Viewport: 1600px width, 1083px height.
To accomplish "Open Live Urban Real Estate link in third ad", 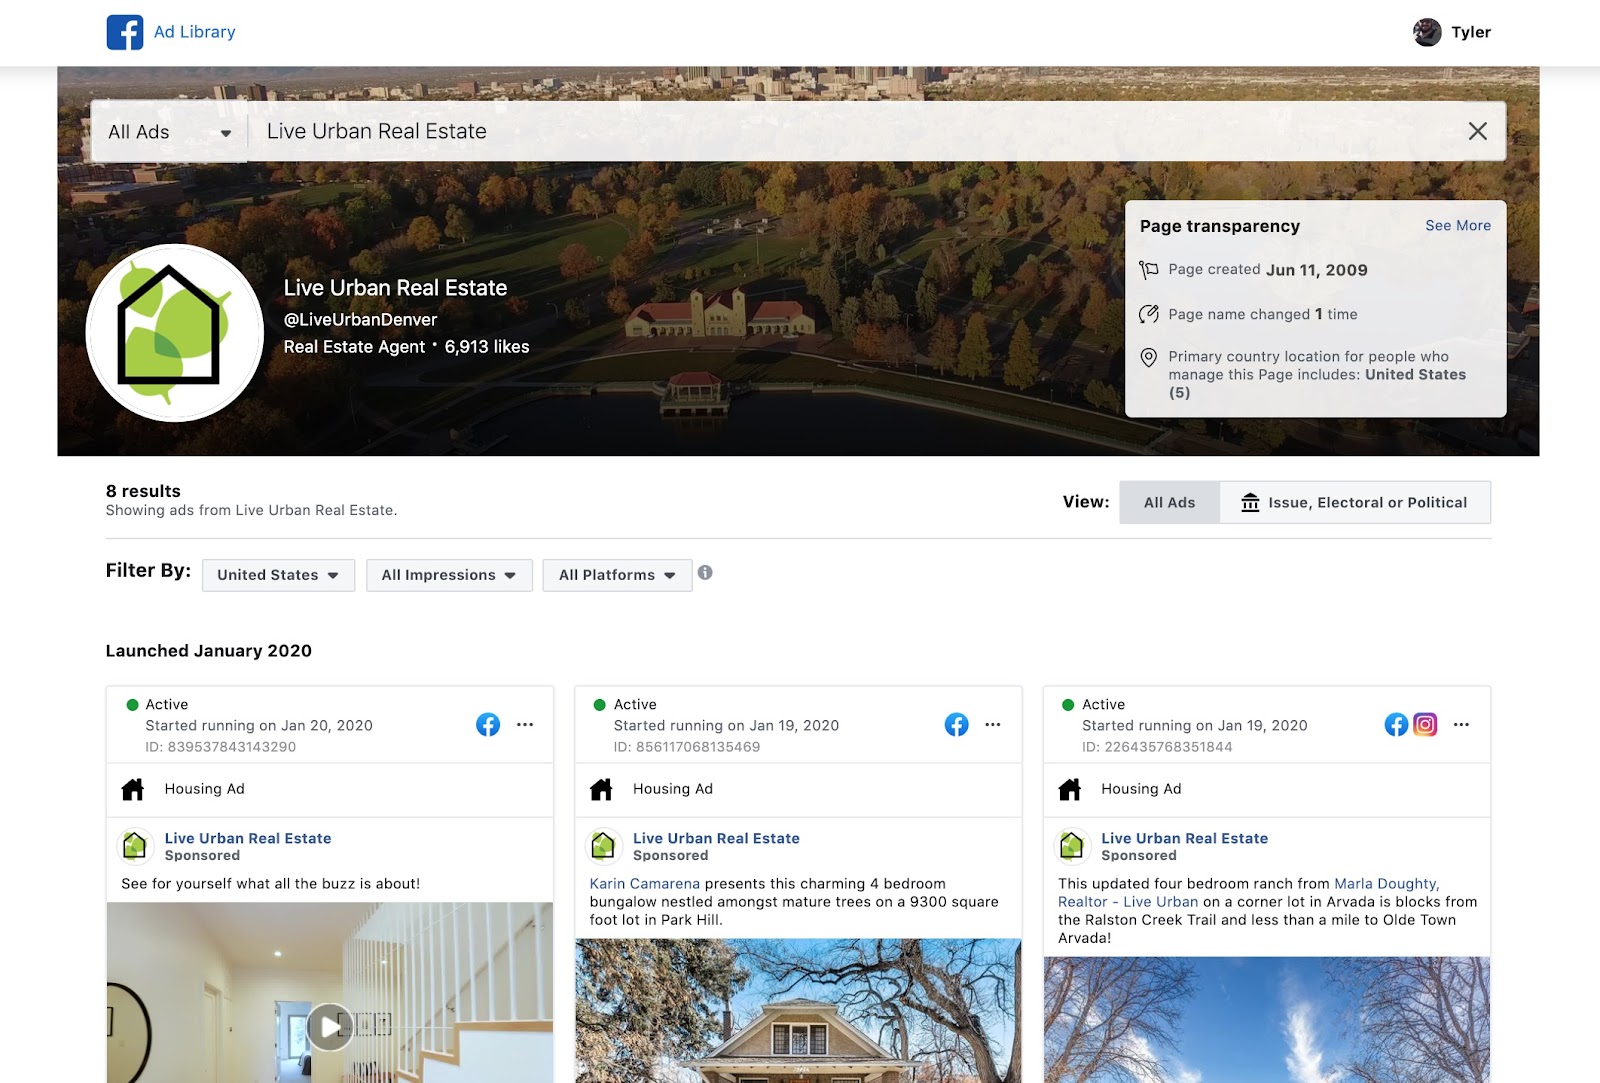I will 1184,838.
